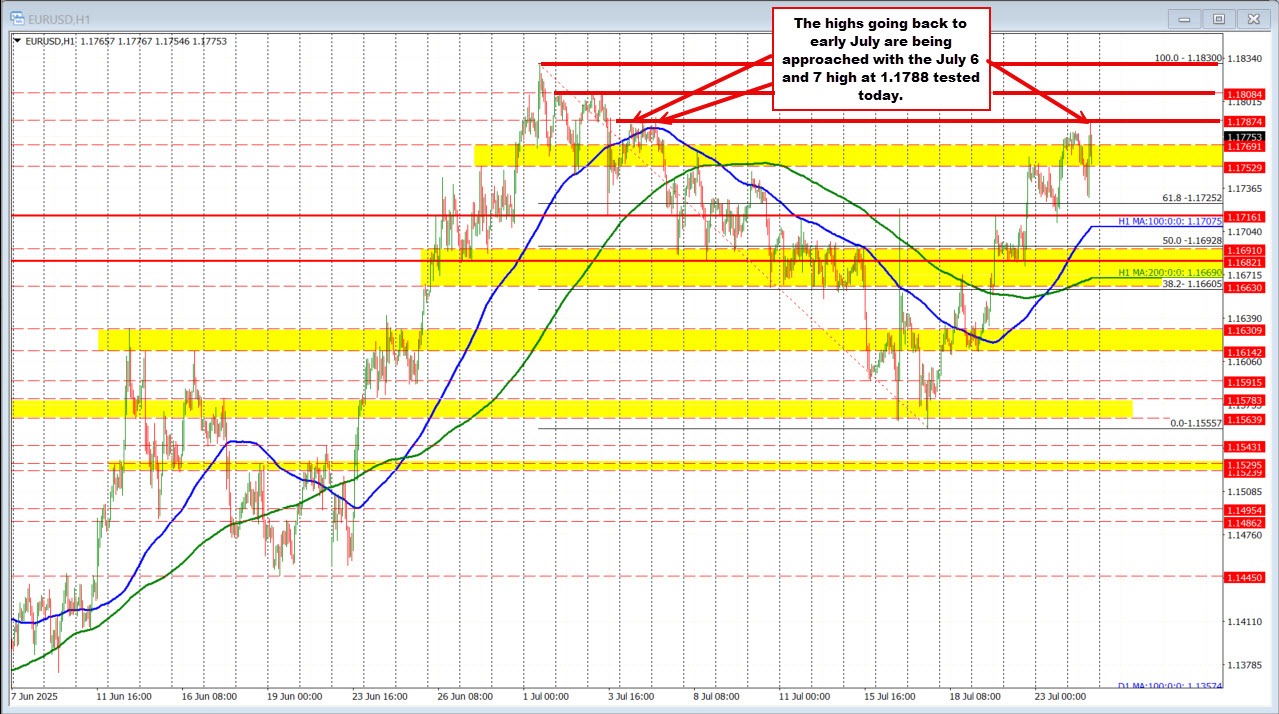Click the red price label 1.17874

point(1245,121)
